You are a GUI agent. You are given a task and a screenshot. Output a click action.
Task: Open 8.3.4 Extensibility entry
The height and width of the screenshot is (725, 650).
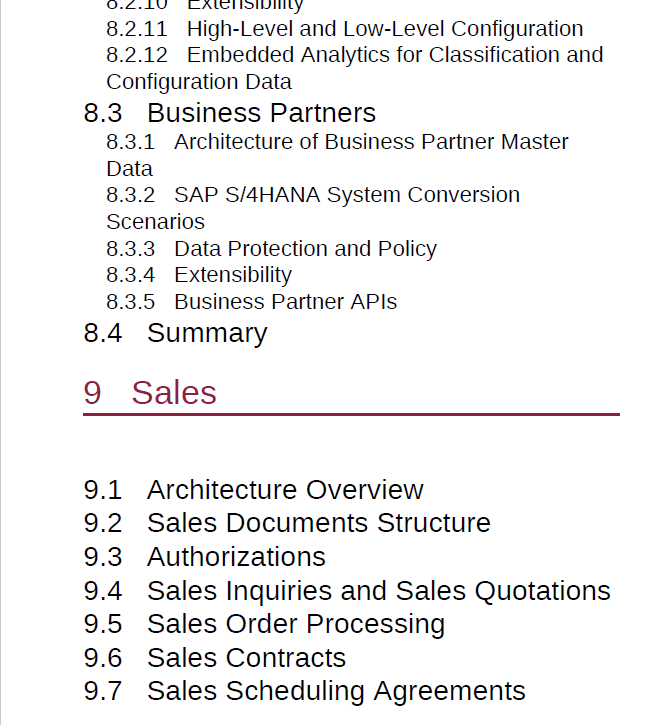tap(199, 275)
